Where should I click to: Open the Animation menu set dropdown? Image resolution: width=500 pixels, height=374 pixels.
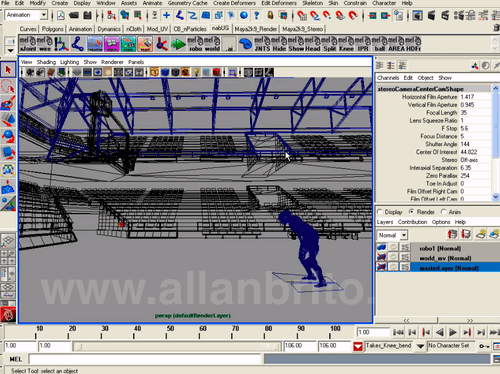tap(43, 15)
